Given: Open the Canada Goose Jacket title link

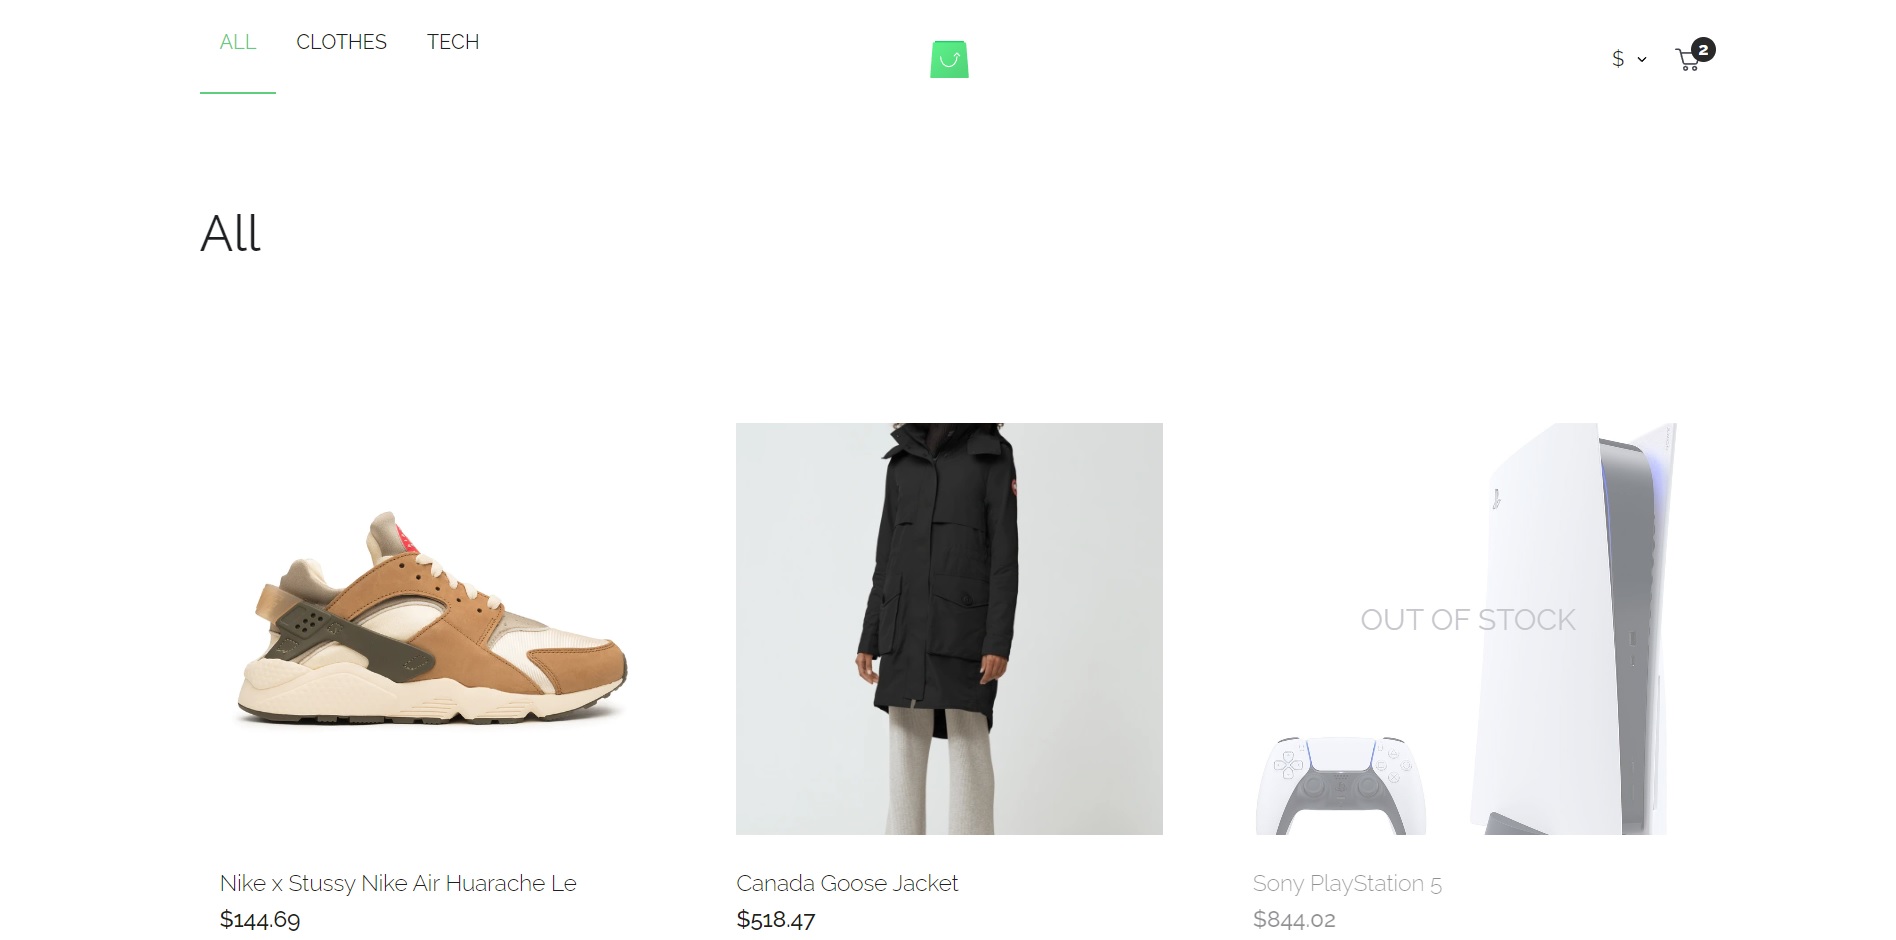Looking at the screenshot, I should (x=847, y=883).
